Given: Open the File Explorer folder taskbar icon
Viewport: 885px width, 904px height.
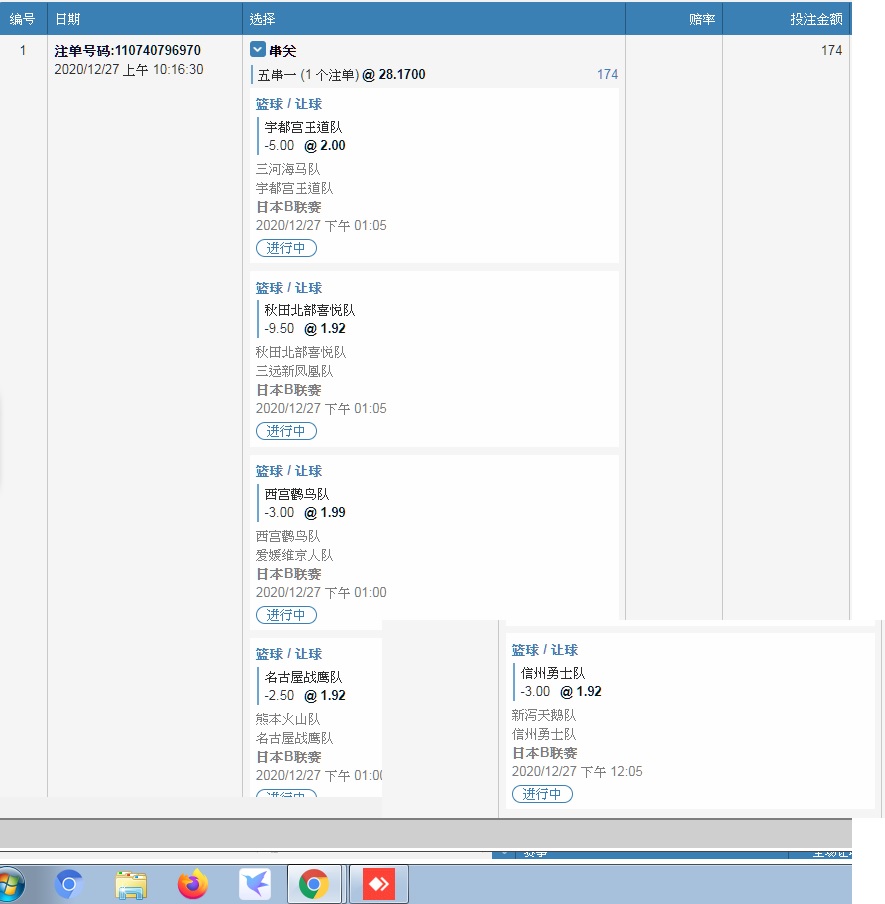Looking at the screenshot, I should (131, 884).
